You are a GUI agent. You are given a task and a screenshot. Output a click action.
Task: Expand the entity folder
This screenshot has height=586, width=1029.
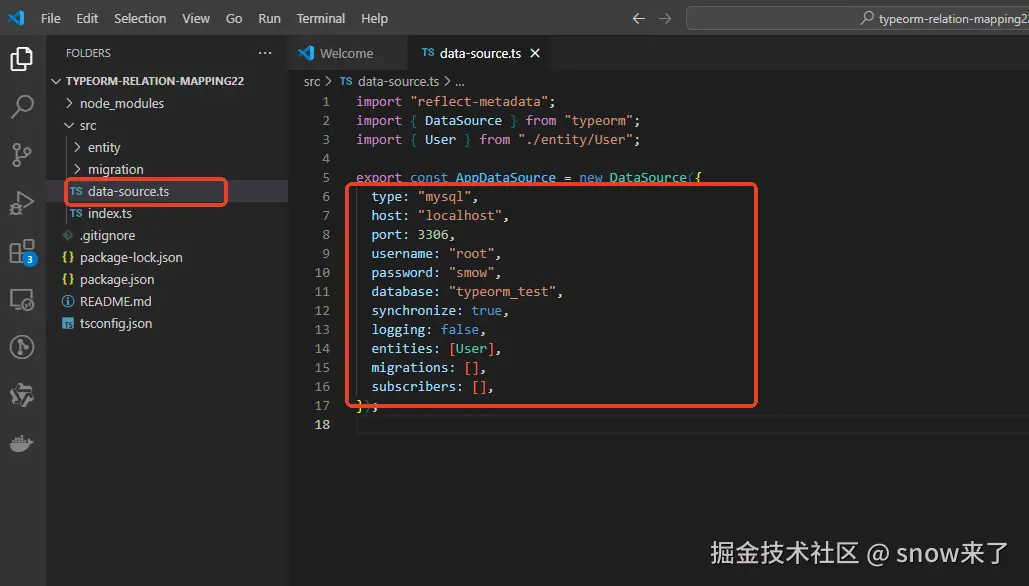pos(167,147)
